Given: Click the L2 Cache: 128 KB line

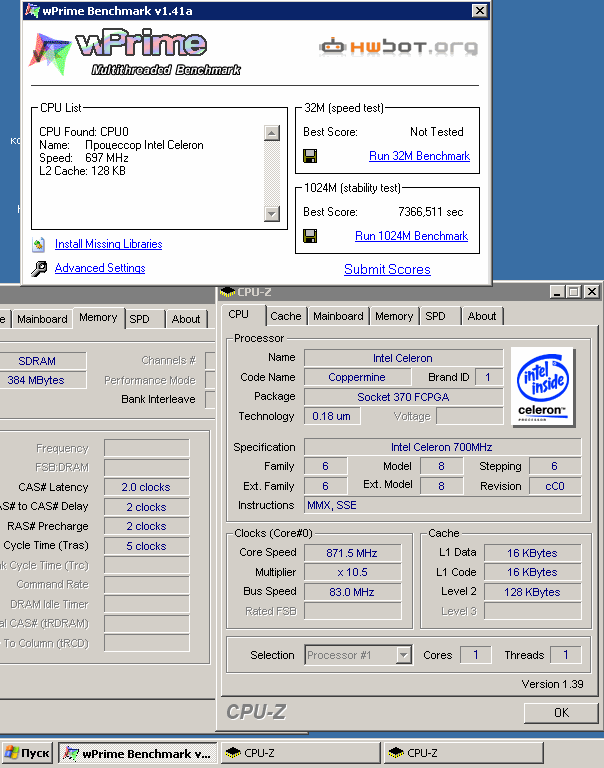Looking at the screenshot, I should (x=82, y=171).
